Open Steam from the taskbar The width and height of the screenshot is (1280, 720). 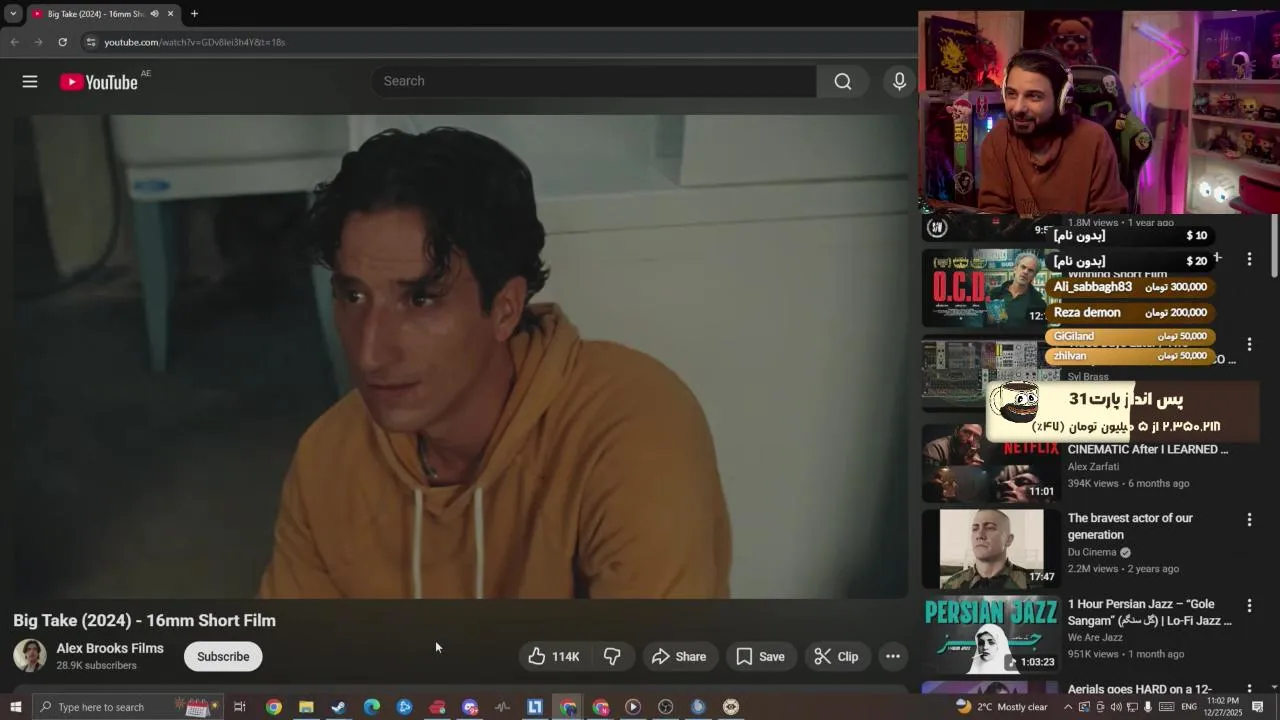[x=339, y=707]
